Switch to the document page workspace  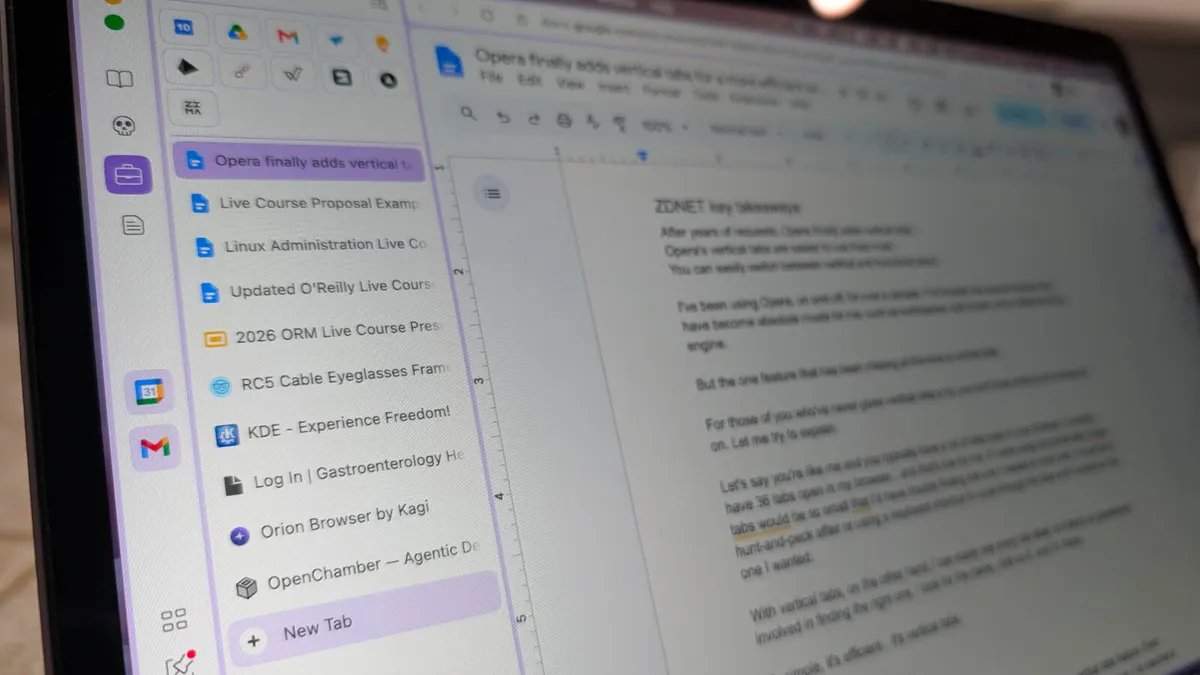point(132,225)
